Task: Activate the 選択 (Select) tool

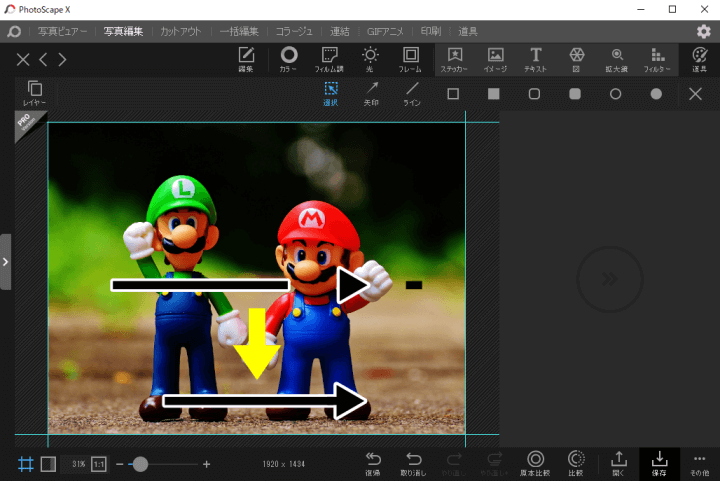Action: pyautogui.click(x=331, y=94)
